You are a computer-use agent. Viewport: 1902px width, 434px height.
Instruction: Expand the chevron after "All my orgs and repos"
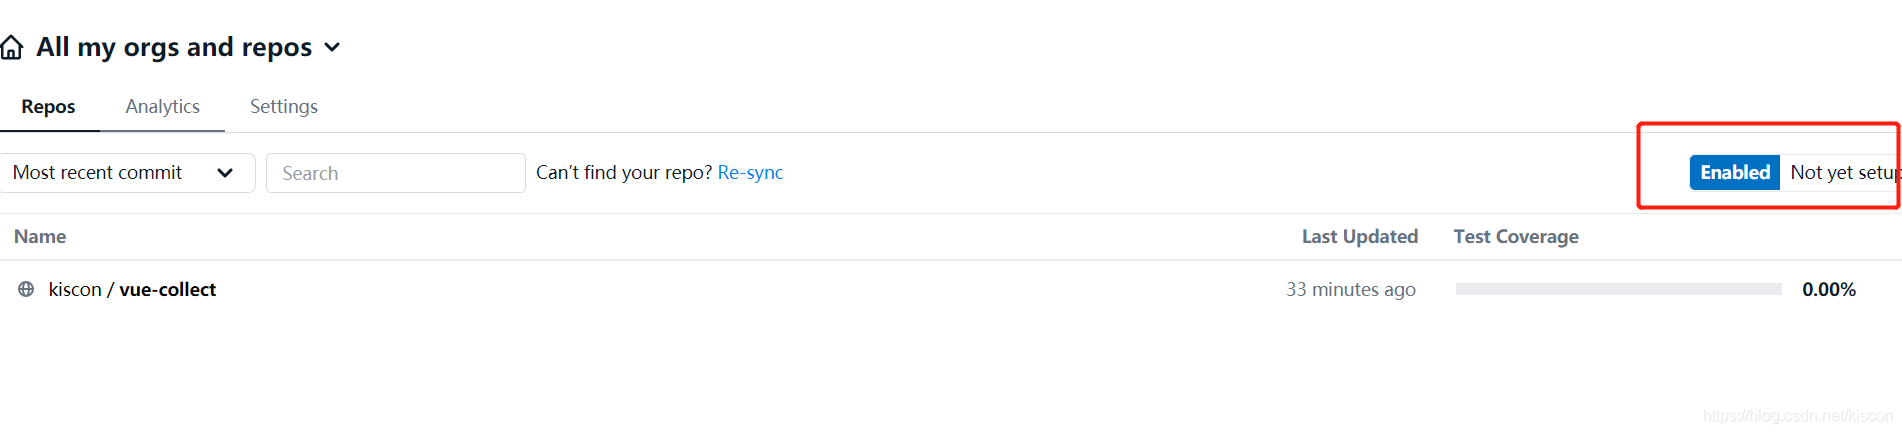tap(332, 47)
